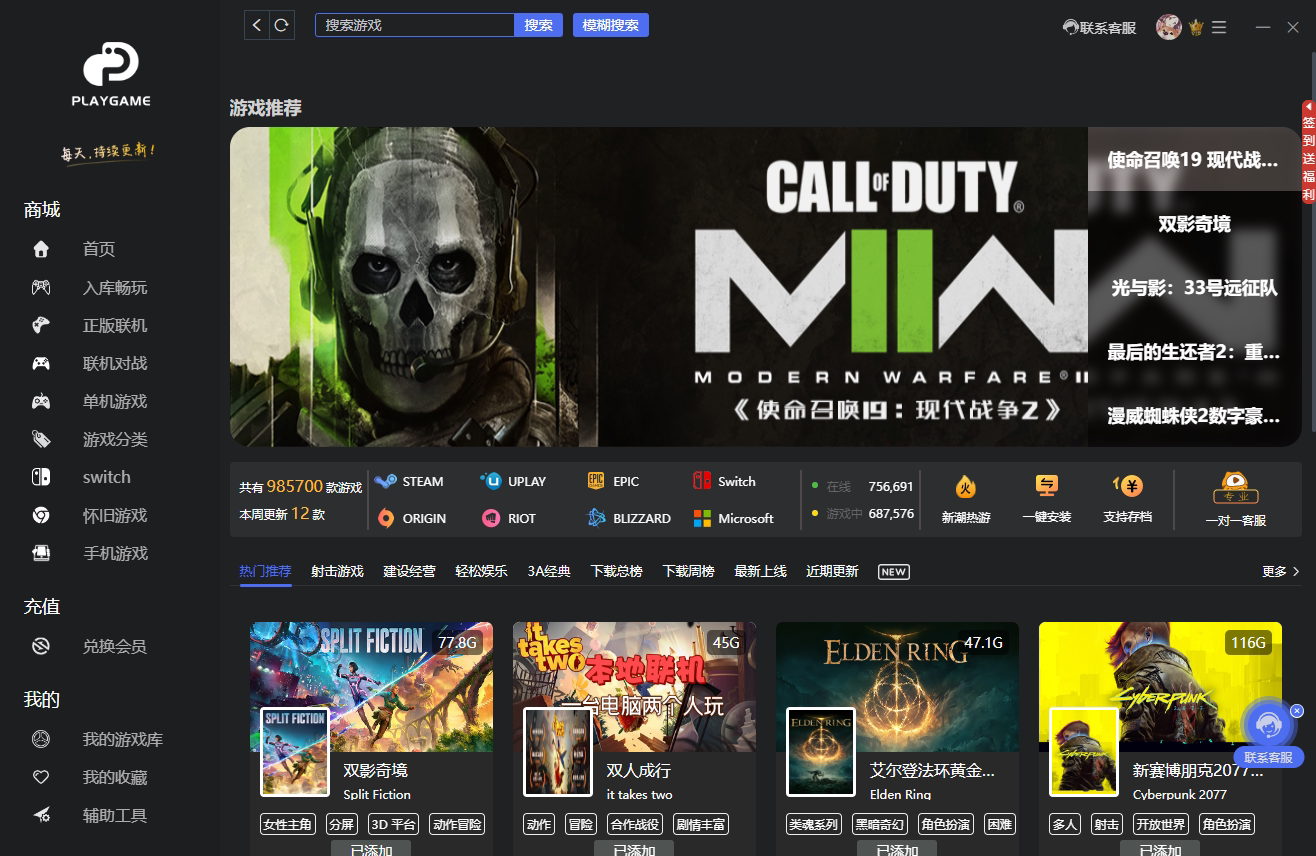The image size is (1316, 856).
Task: Click the 模糊搜索 fuzzy search button
Action: pos(611,25)
